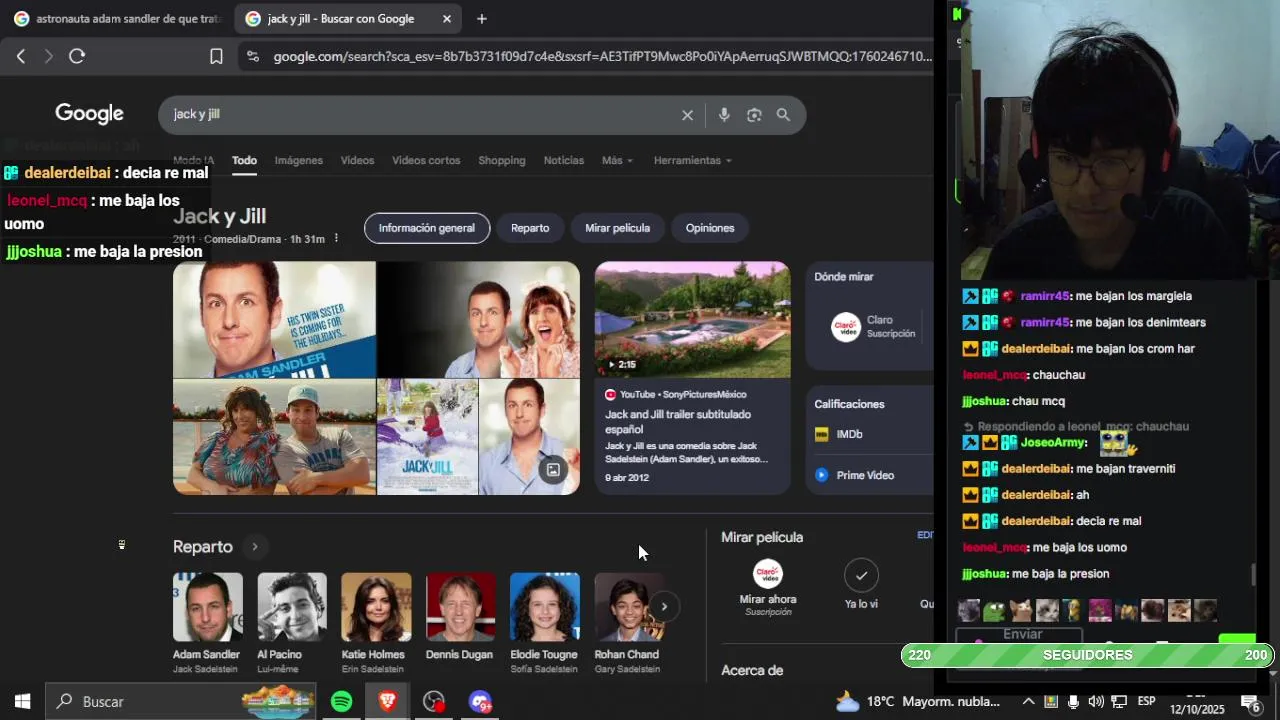Switch to the 'Imágenes' search tab
The width and height of the screenshot is (1280, 720).
pos(299,161)
